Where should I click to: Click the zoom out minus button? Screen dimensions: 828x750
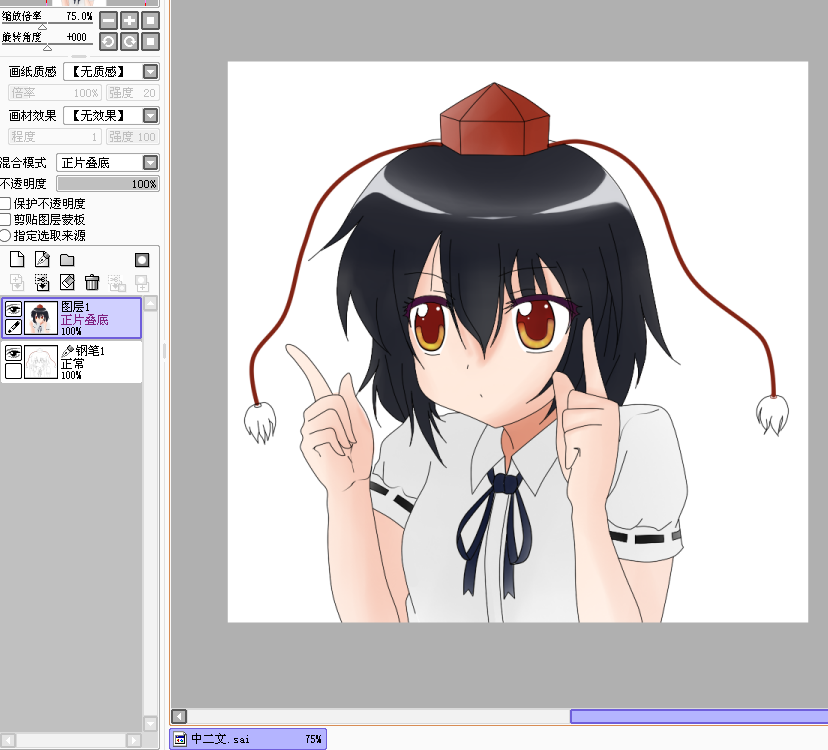[108, 21]
